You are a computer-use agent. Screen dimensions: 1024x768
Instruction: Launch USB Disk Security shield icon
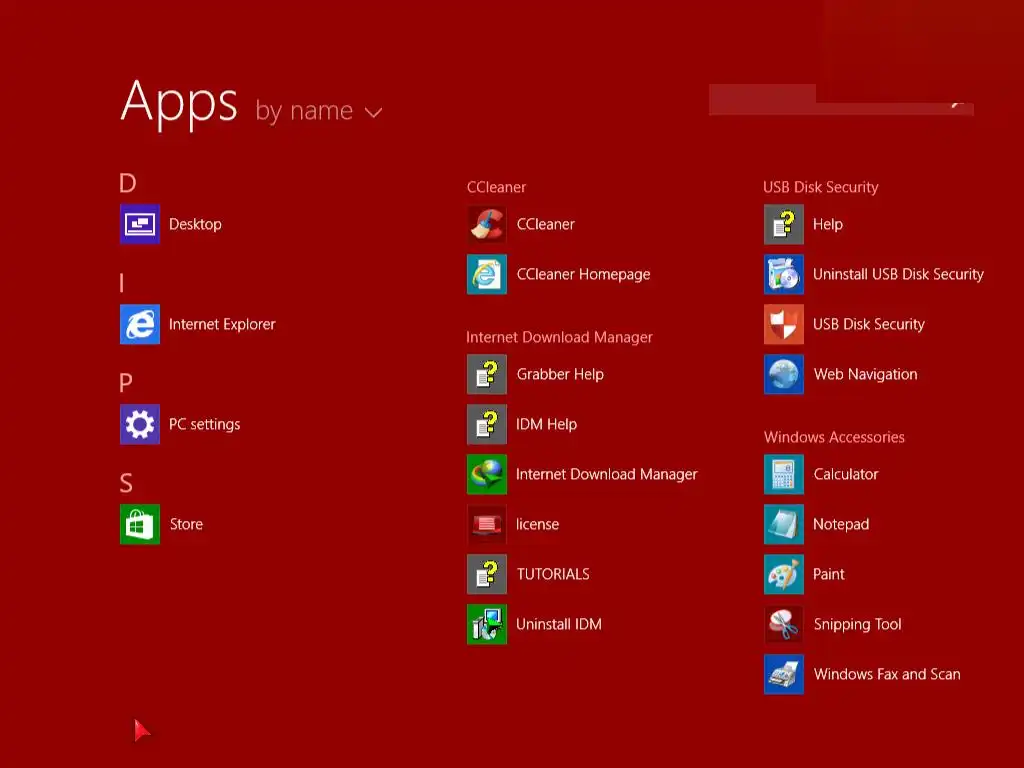pyautogui.click(x=784, y=324)
